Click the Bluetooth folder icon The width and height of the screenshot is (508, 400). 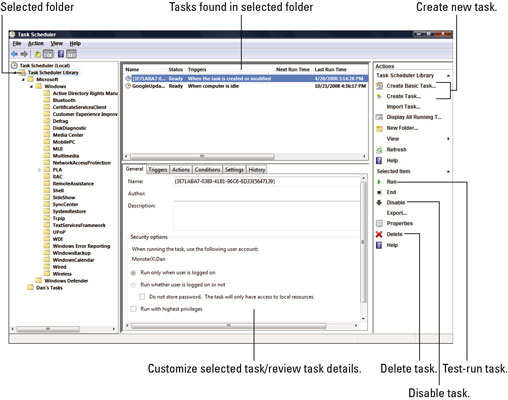click(47, 100)
